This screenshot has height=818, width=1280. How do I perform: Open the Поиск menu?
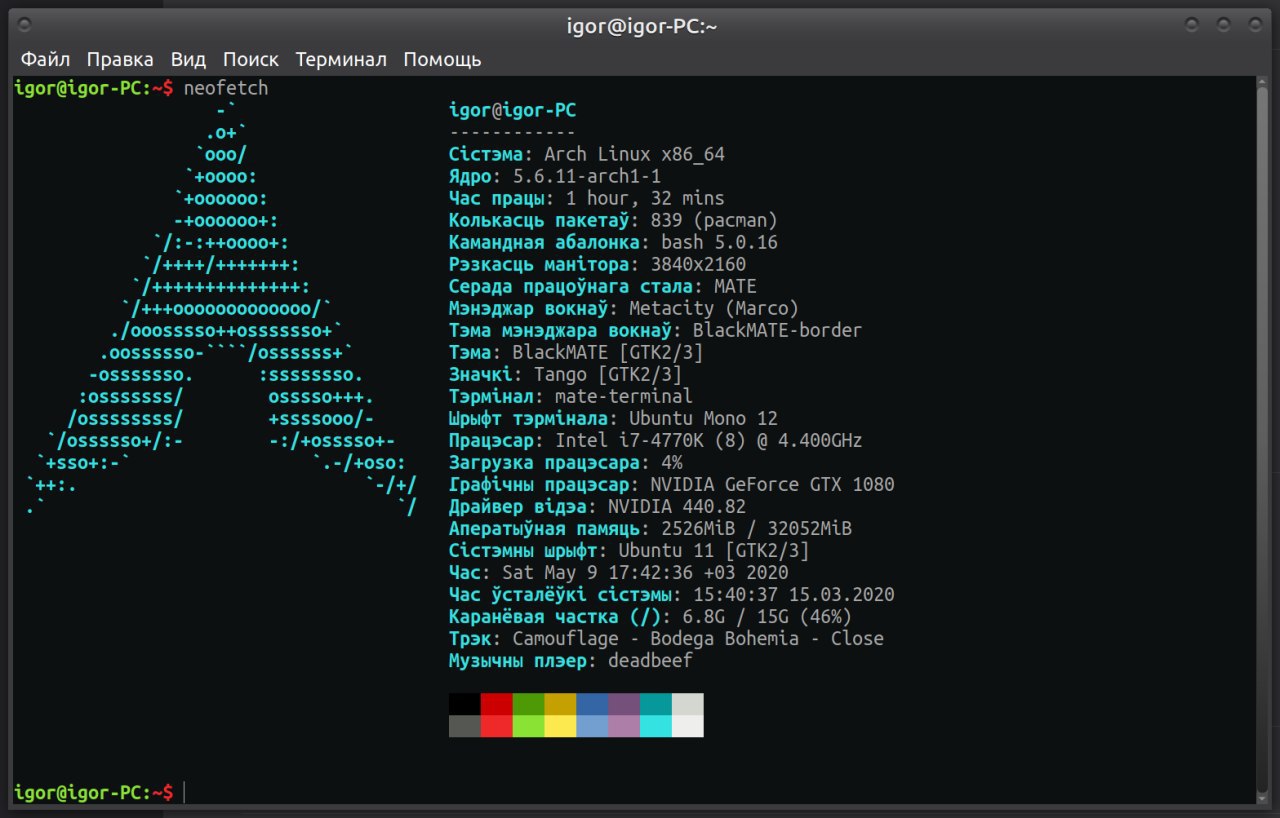(x=251, y=59)
